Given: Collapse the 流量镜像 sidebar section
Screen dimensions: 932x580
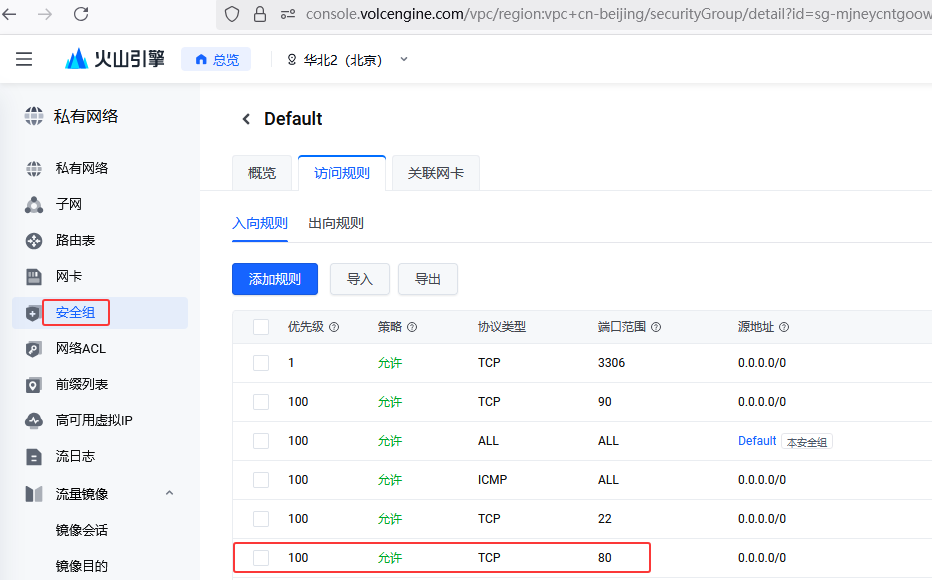Looking at the screenshot, I should [x=169, y=494].
